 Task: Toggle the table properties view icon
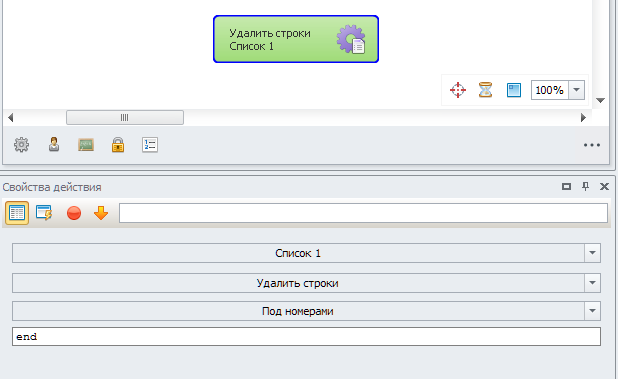click(x=17, y=213)
